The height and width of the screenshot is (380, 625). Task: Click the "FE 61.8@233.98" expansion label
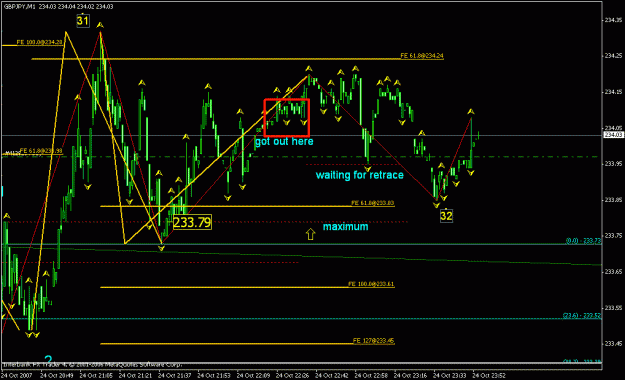click(x=41, y=151)
